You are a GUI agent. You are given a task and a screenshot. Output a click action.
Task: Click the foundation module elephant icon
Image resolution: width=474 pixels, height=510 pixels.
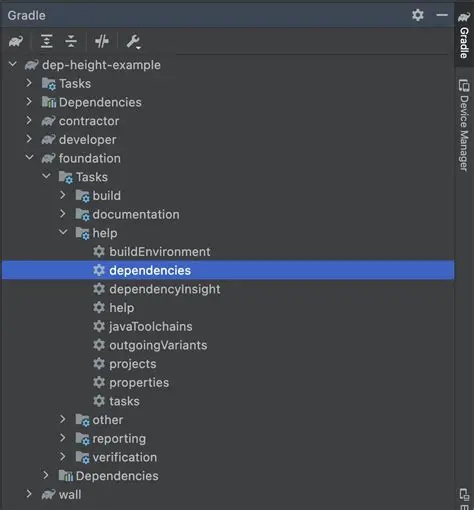(x=49, y=158)
